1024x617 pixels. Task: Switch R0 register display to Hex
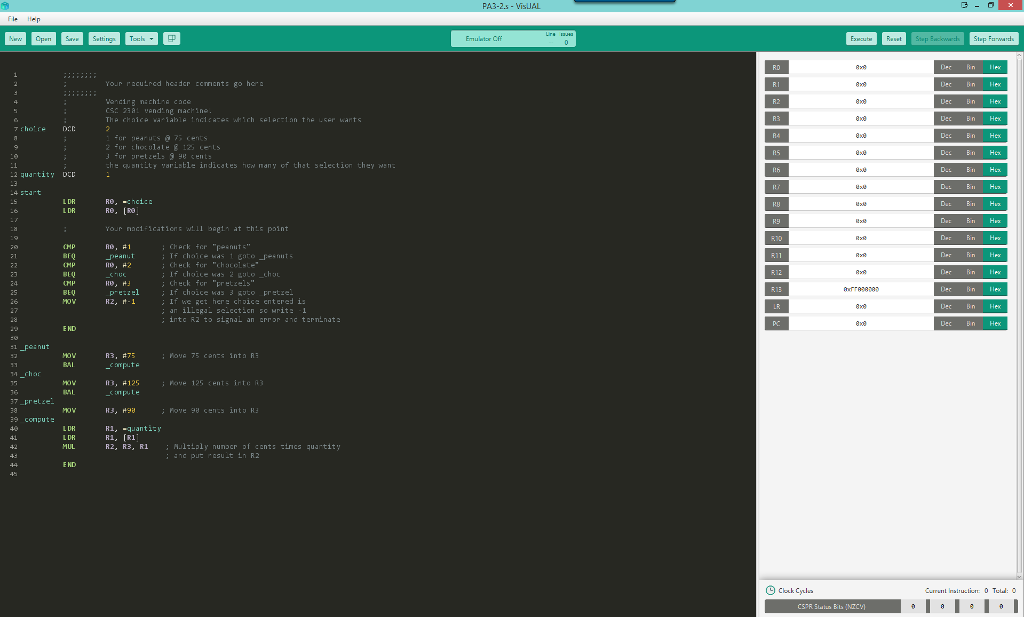click(993, 67)
